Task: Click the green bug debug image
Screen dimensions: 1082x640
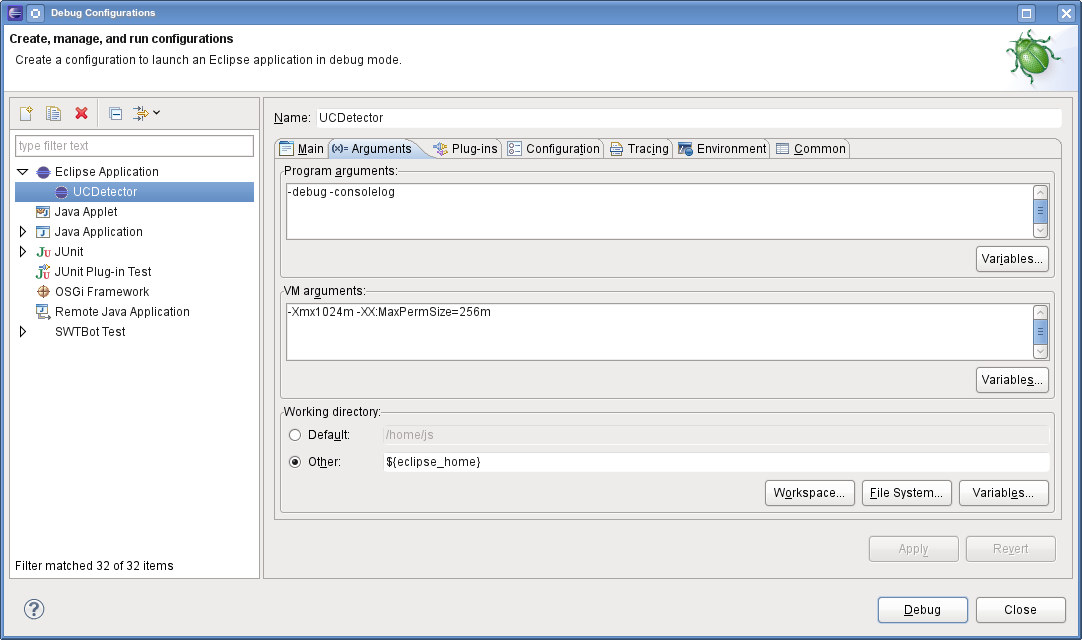Action: [x=1034, y=57]
